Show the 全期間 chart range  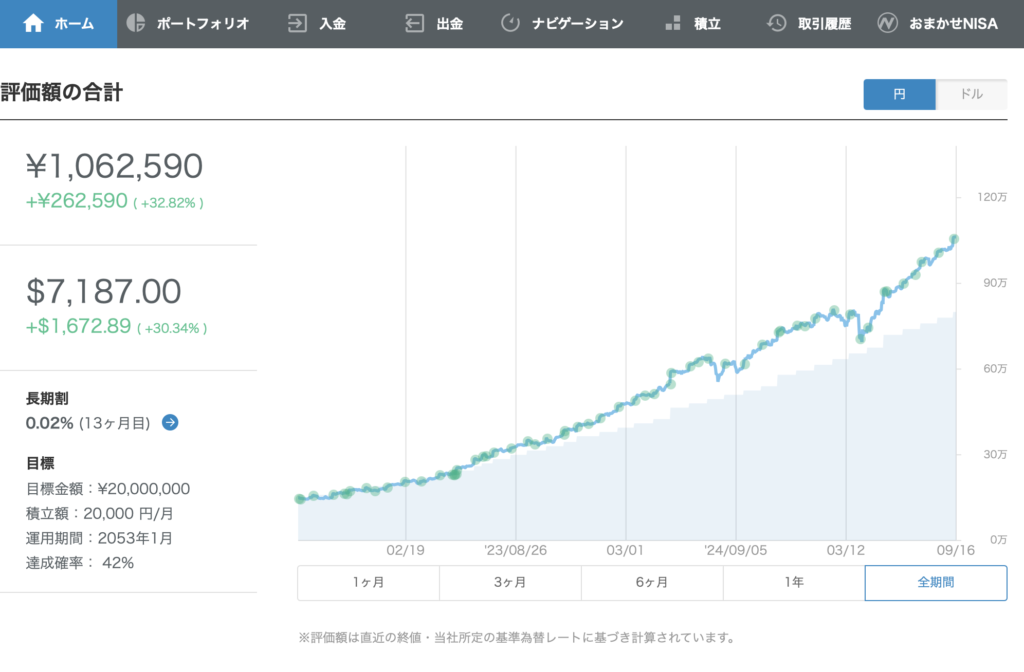(x=935, y=583)
